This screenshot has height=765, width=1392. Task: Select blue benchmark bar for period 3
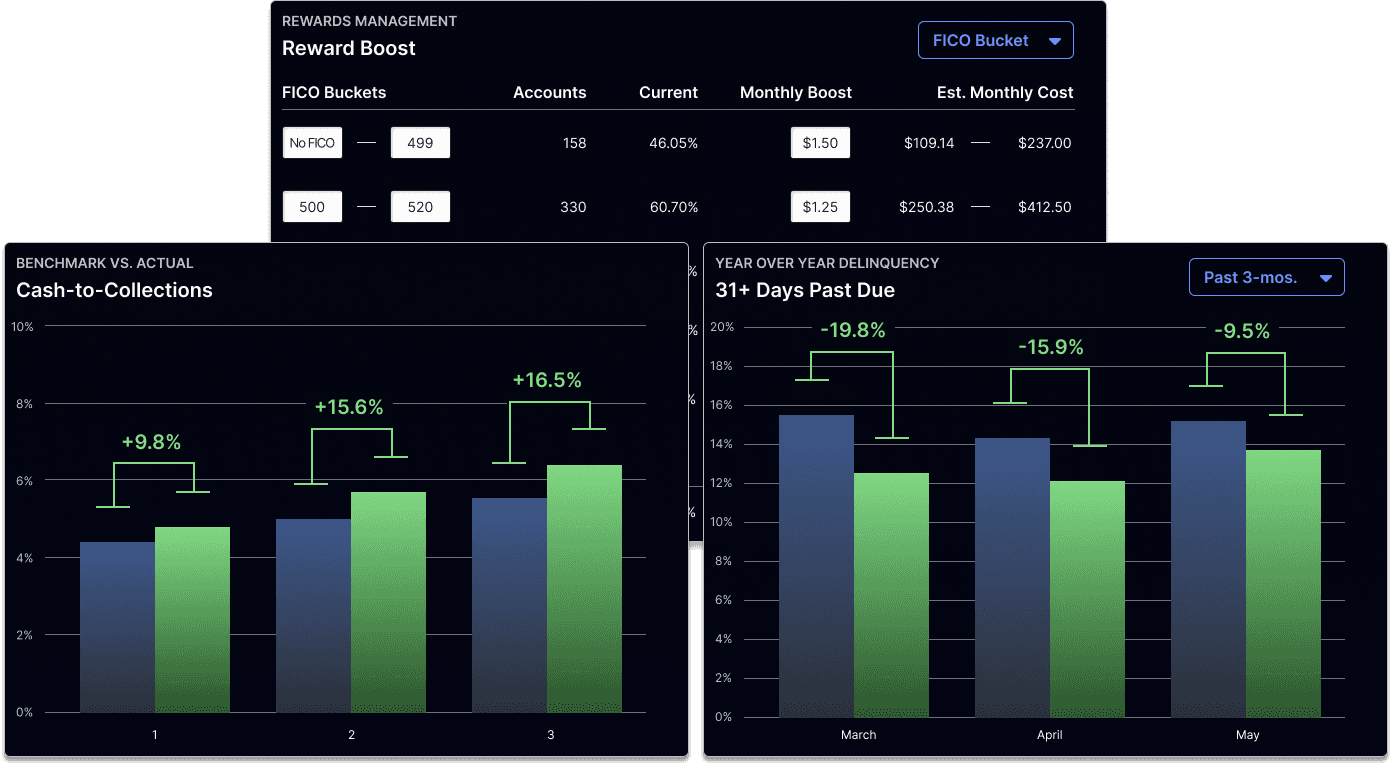(x=509, y=605)
